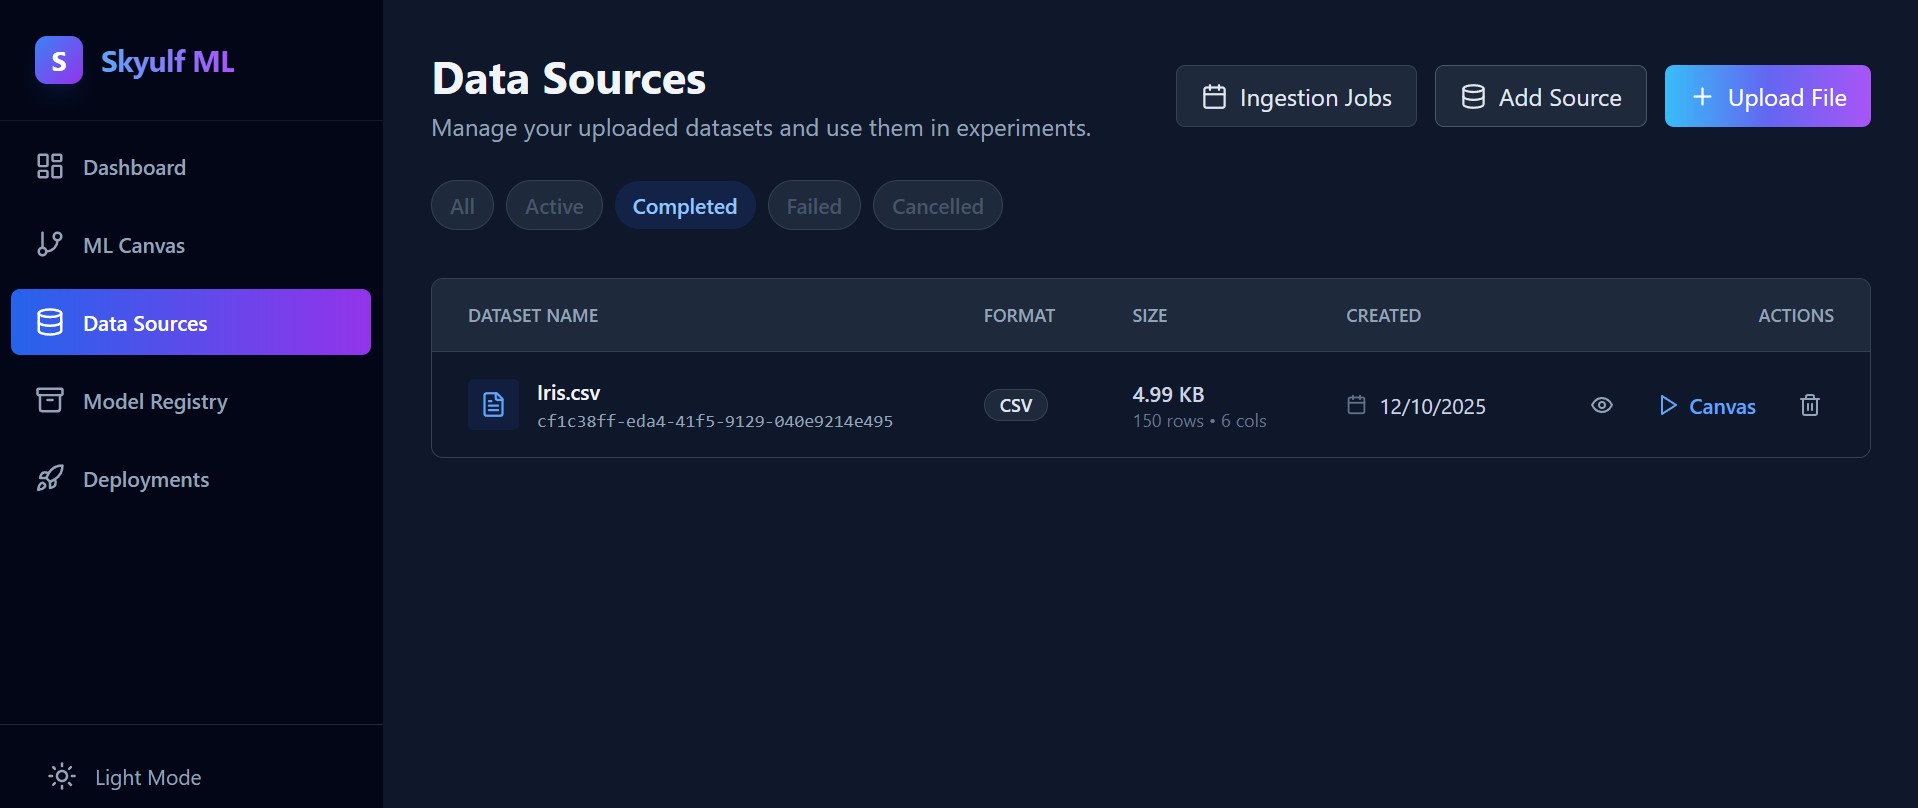Select Data Sources in the sidebar
Image resolution: width=1918 pixels, height=808 pixels.
point(190,323)
